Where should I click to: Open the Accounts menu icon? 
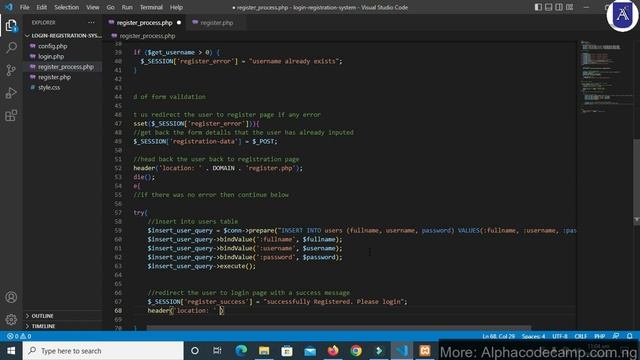11,297
